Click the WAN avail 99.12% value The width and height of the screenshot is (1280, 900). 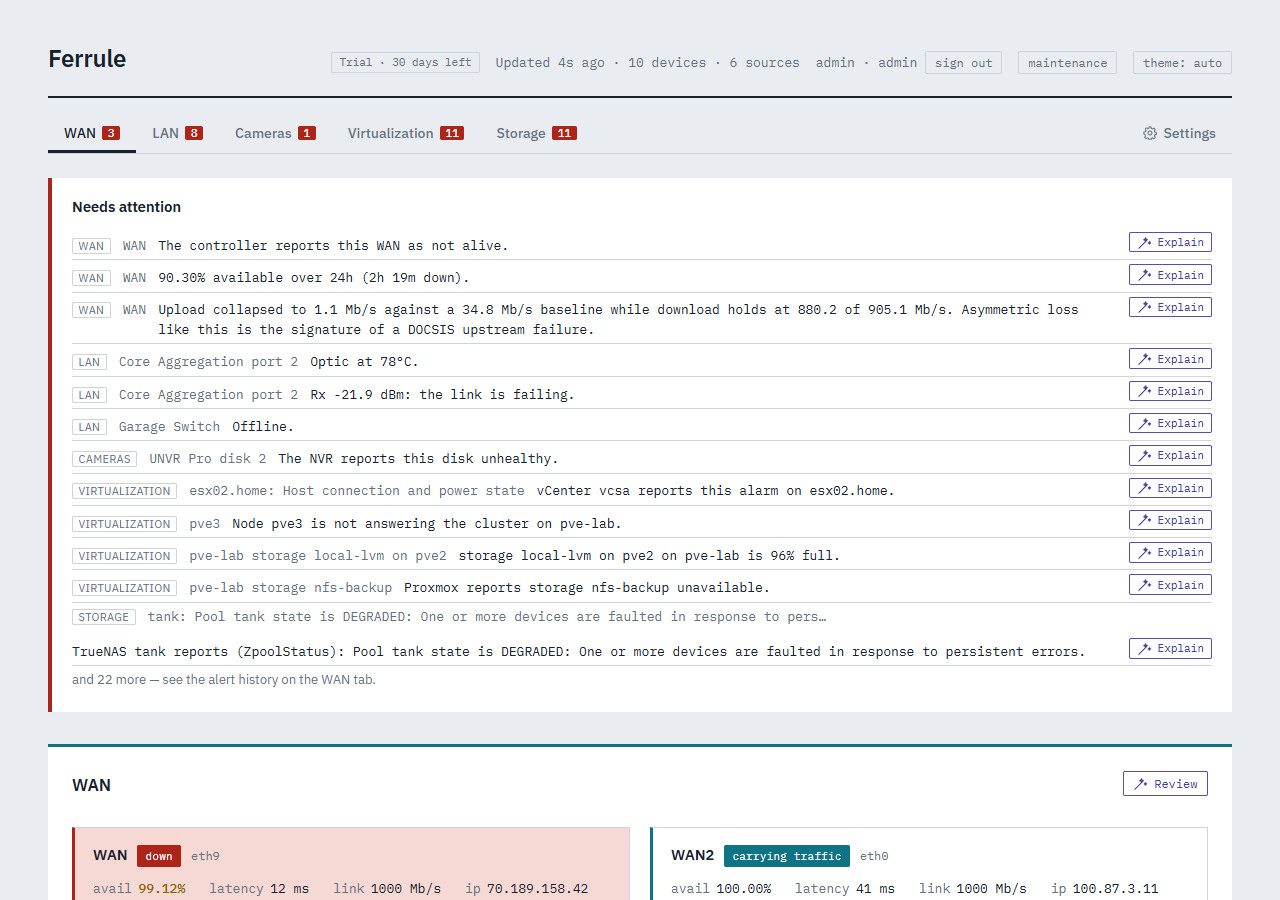click(x=162, y=888)
